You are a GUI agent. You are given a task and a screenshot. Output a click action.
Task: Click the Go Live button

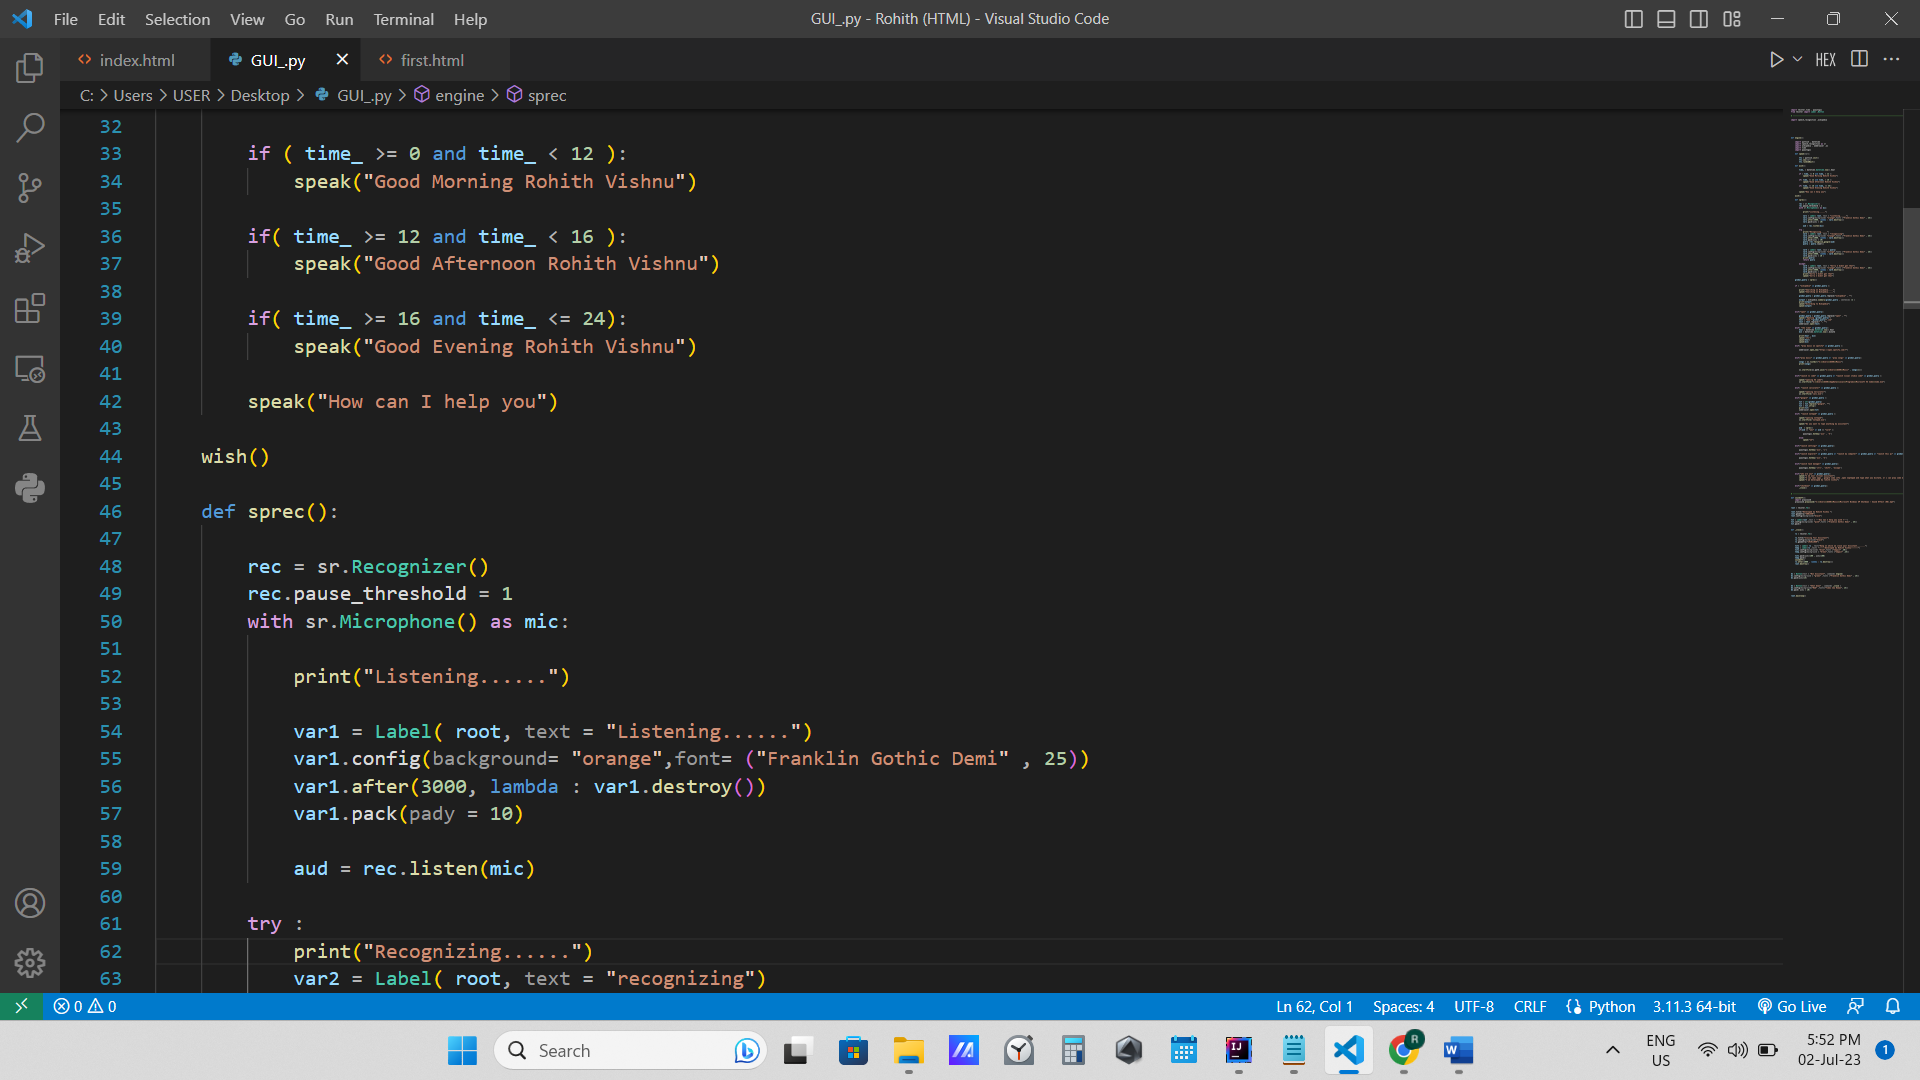[1792, 1006]
